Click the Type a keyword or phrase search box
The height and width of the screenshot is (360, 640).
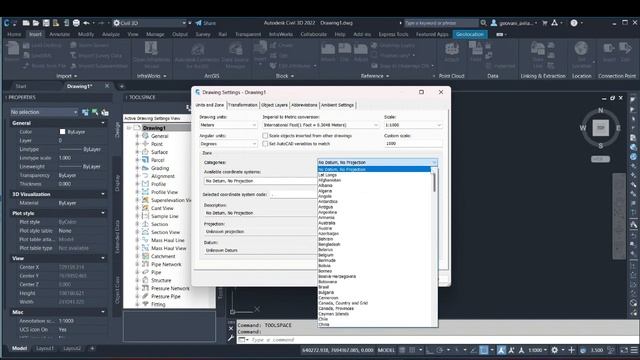(441, 23)
